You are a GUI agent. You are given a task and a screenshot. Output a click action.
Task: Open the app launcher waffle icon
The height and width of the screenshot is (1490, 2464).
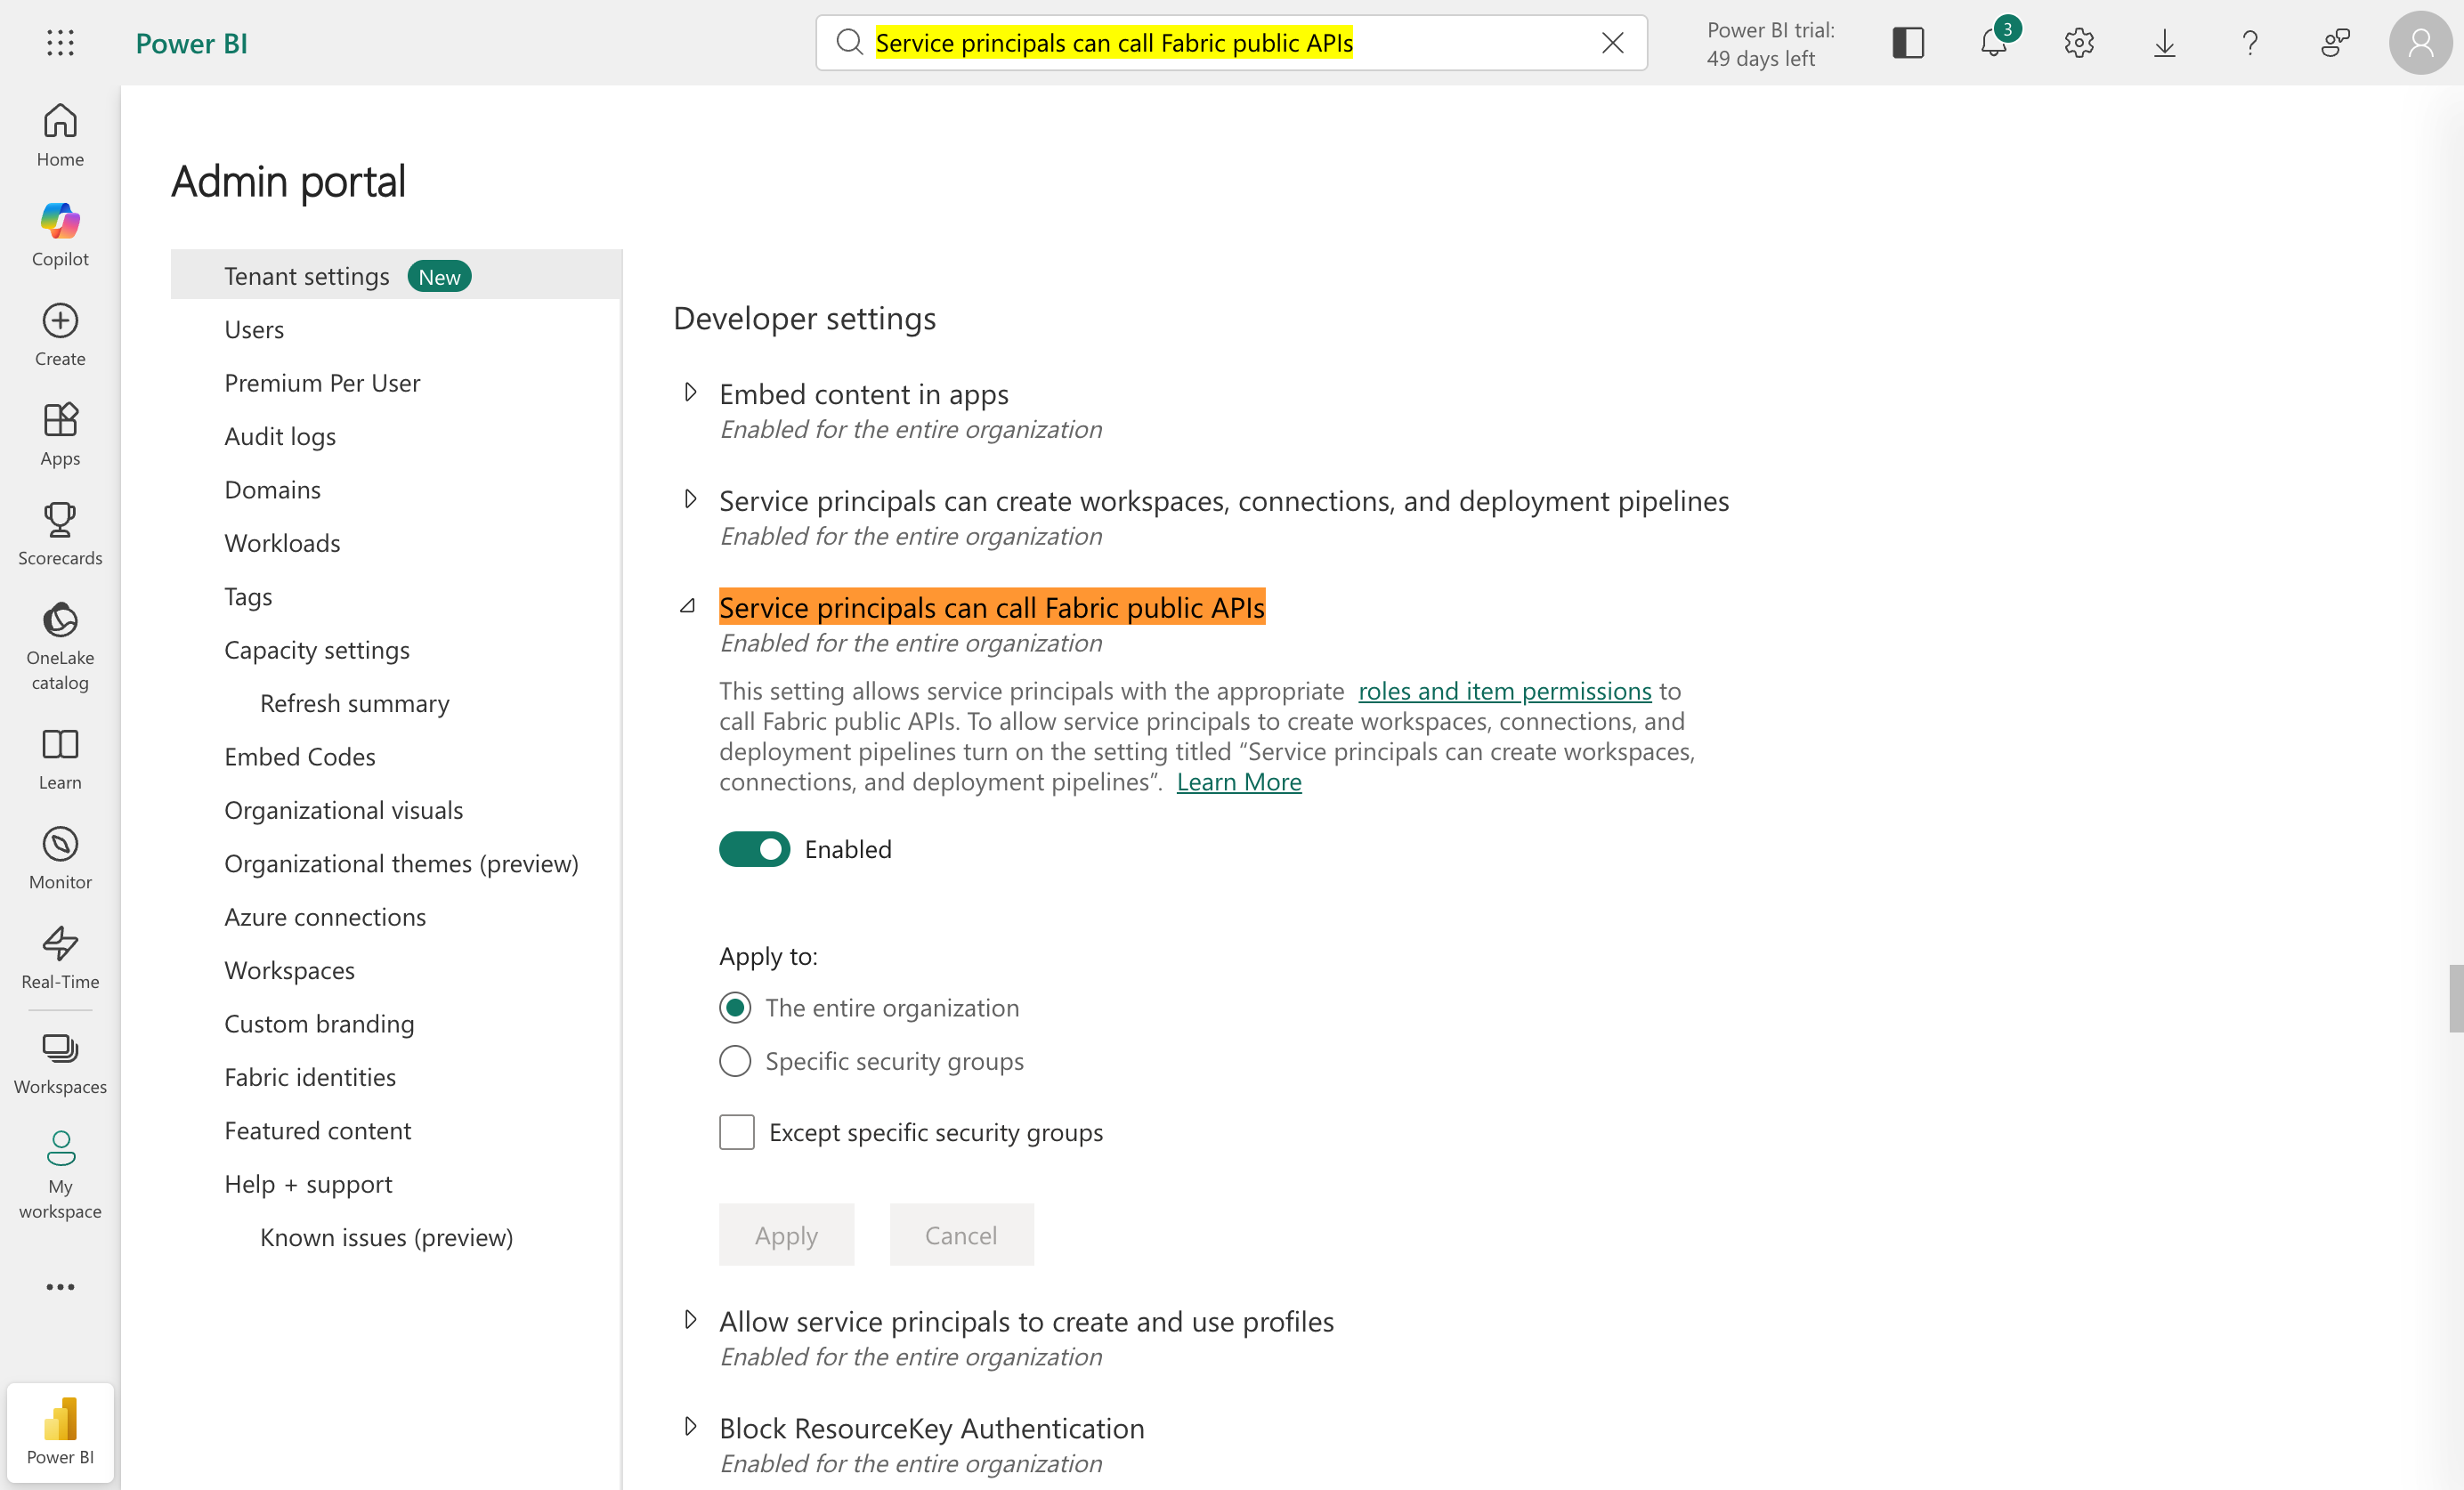coord(60,43)
